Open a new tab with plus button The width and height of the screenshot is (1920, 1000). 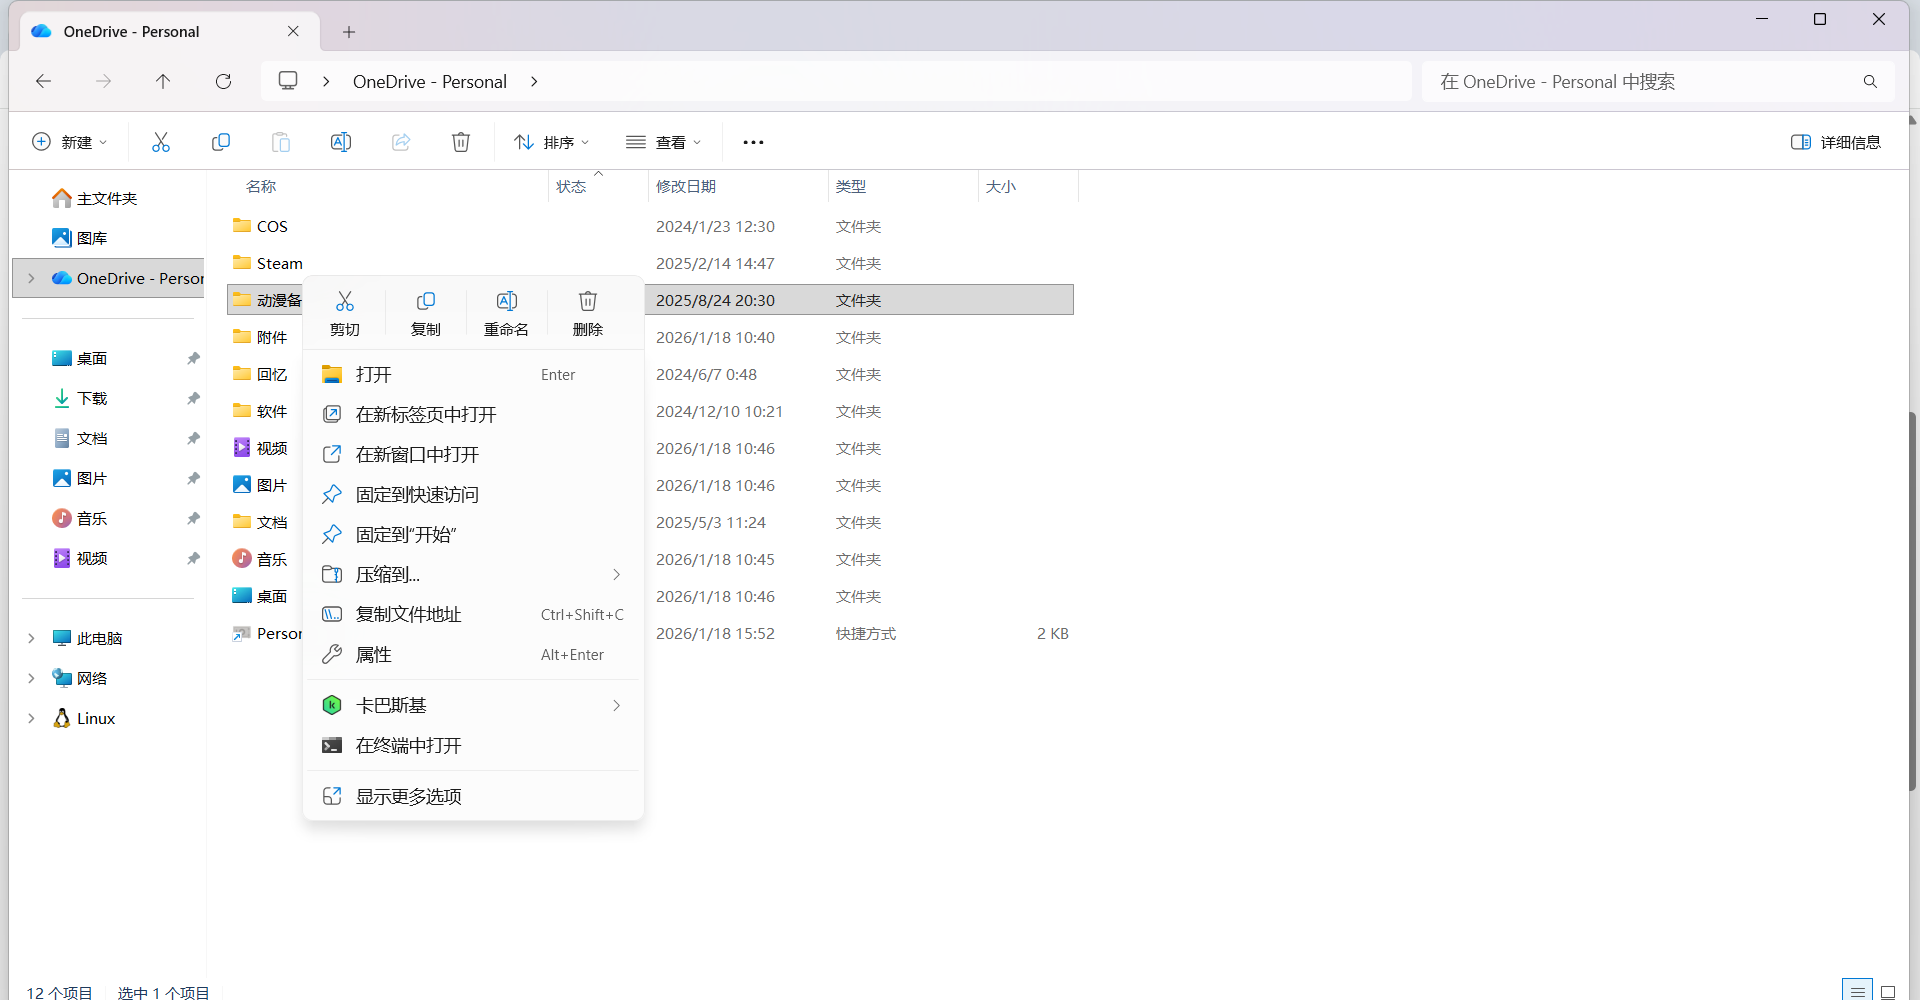click(349, 32)
